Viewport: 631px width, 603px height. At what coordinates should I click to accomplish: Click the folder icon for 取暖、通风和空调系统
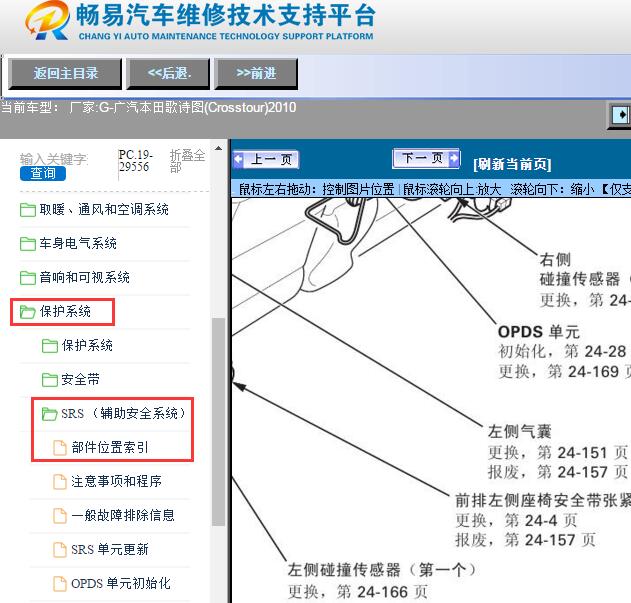(27, 210)
